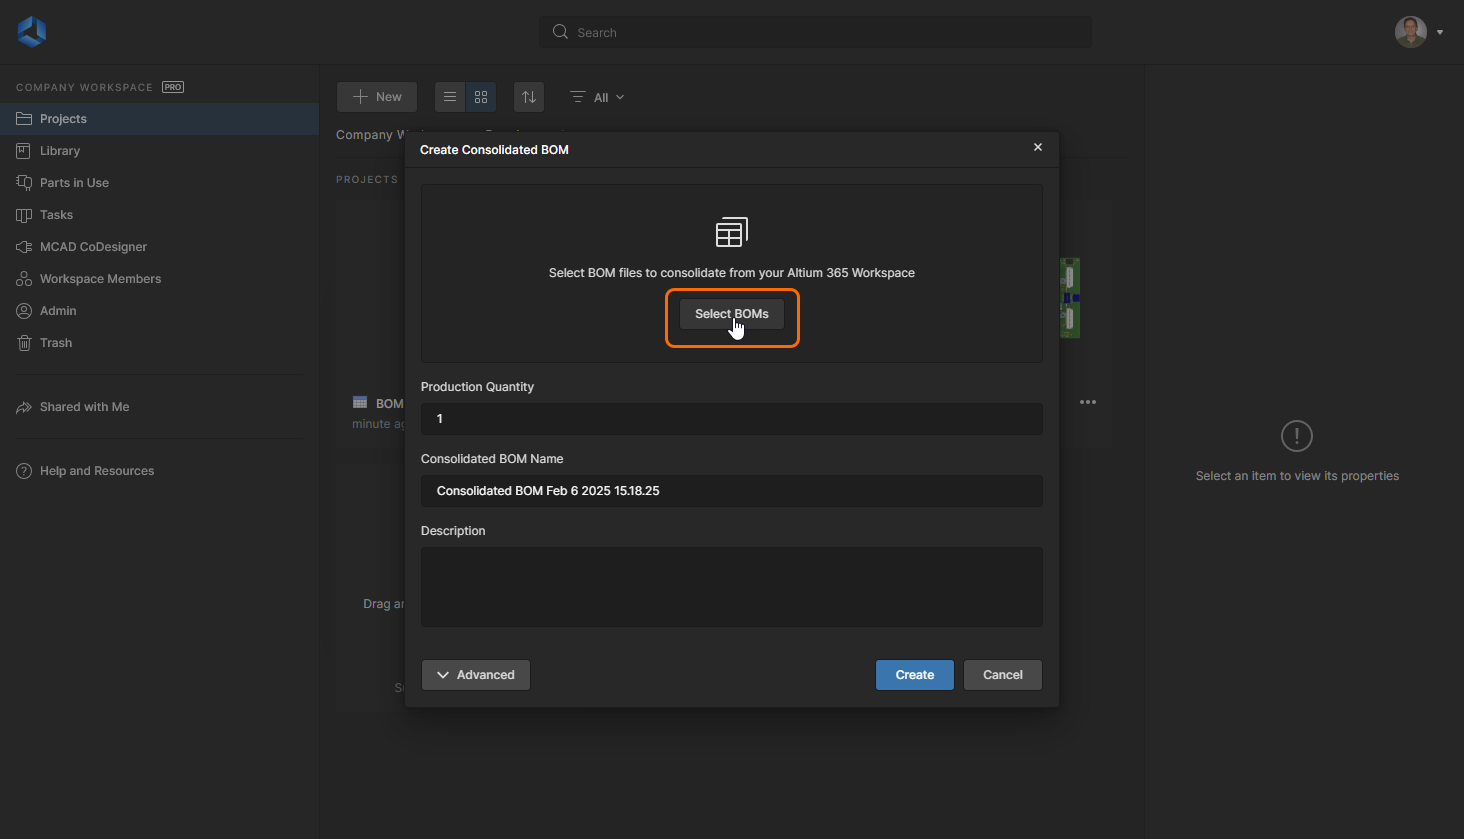This screenshot has height=839, width=1464.
Task: Switch to grid view
Action: click(481, 97)
